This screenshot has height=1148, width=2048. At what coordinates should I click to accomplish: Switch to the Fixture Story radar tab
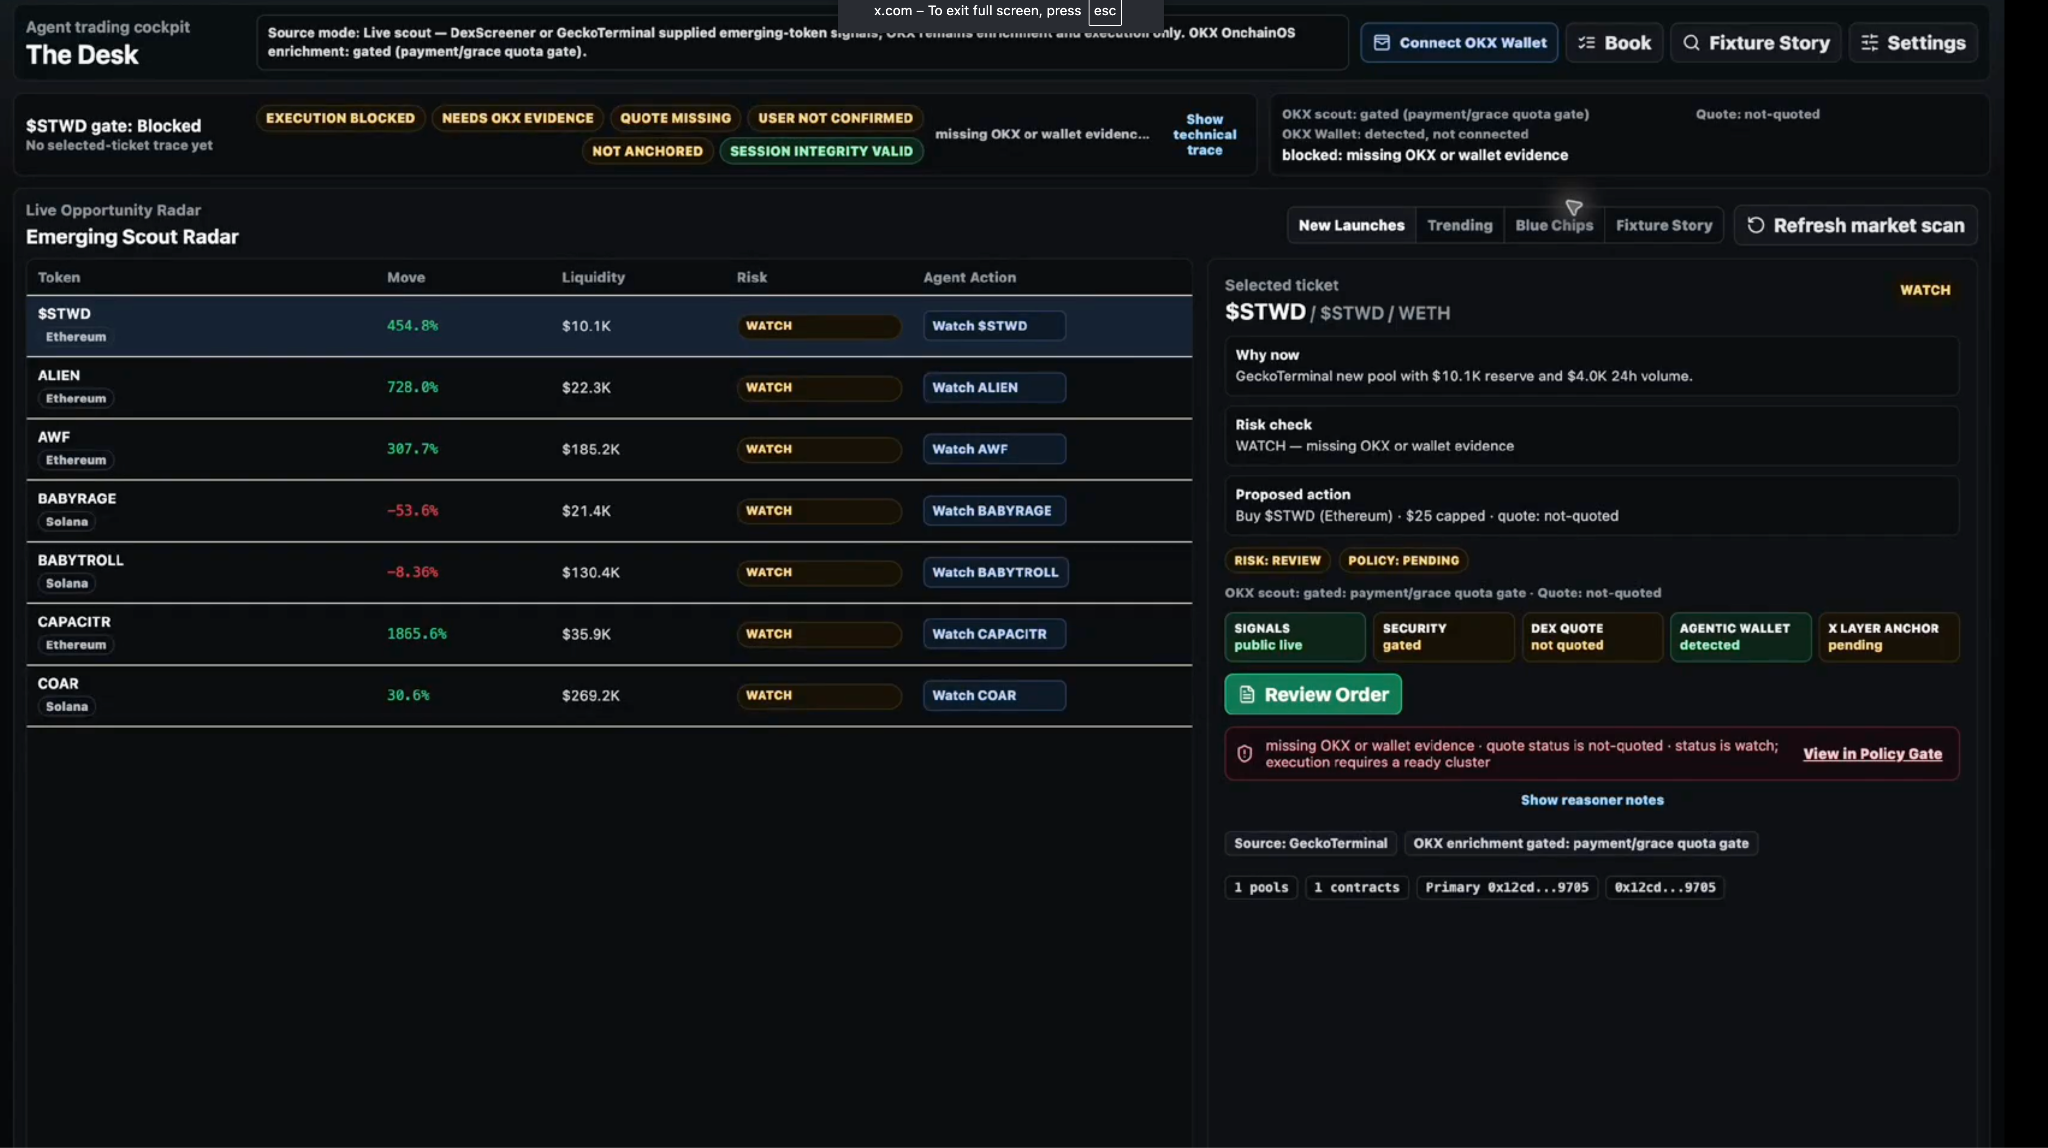pos(1664,225)
